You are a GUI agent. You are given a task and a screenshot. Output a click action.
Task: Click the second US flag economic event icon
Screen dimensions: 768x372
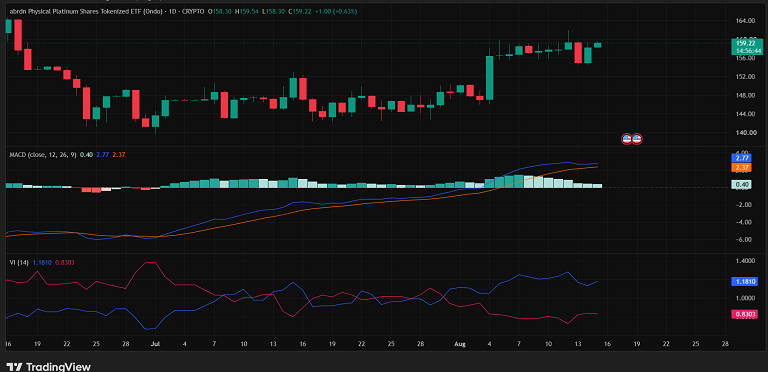click(x=637, y=139)
